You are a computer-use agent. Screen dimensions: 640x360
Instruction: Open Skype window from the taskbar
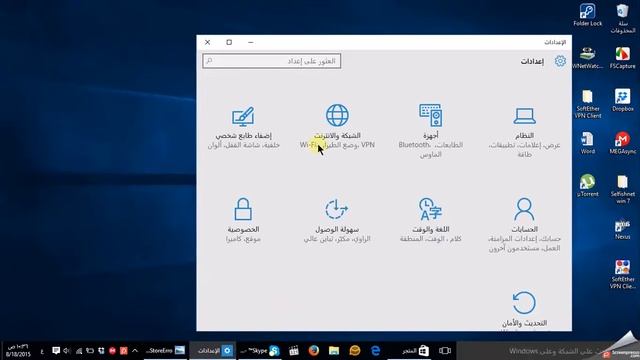pyautogui.click(x=260, y=351)
